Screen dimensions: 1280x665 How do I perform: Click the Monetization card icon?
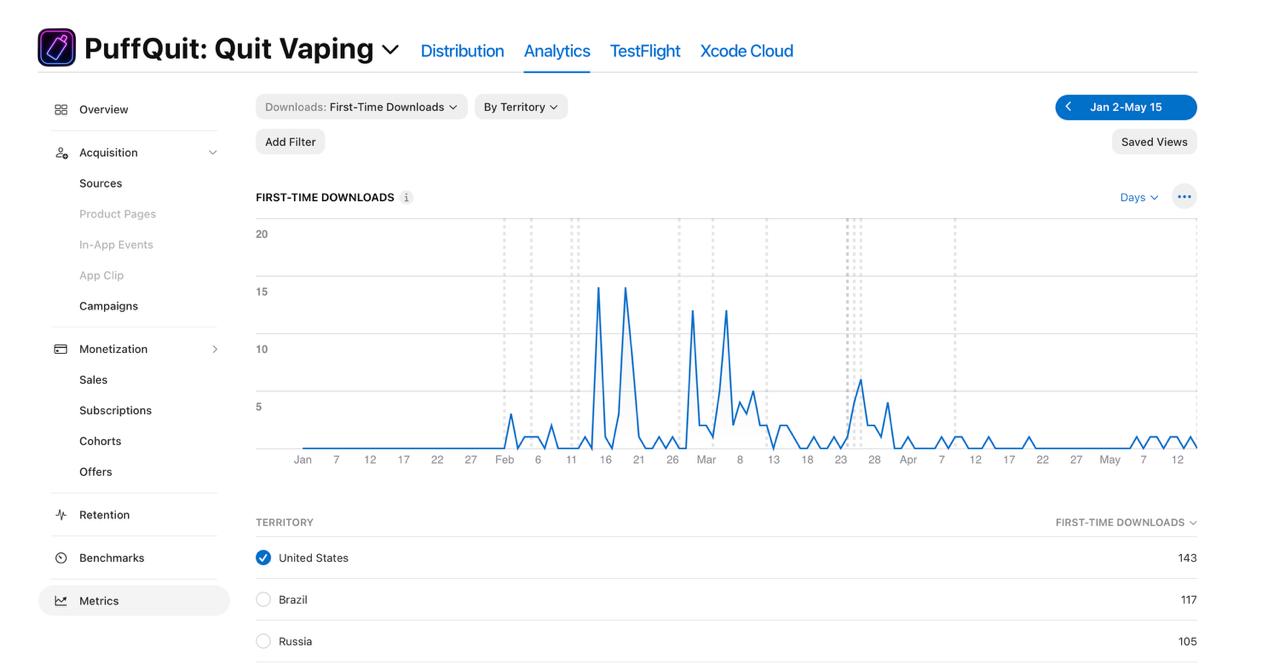point(61,349)
